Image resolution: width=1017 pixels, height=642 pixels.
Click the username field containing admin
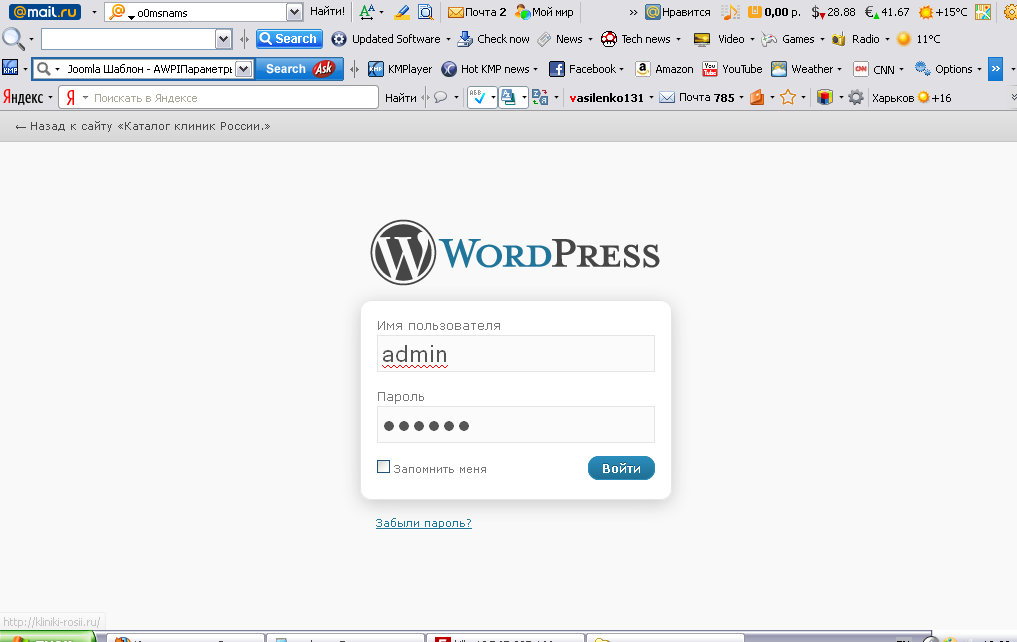point(516,353)
